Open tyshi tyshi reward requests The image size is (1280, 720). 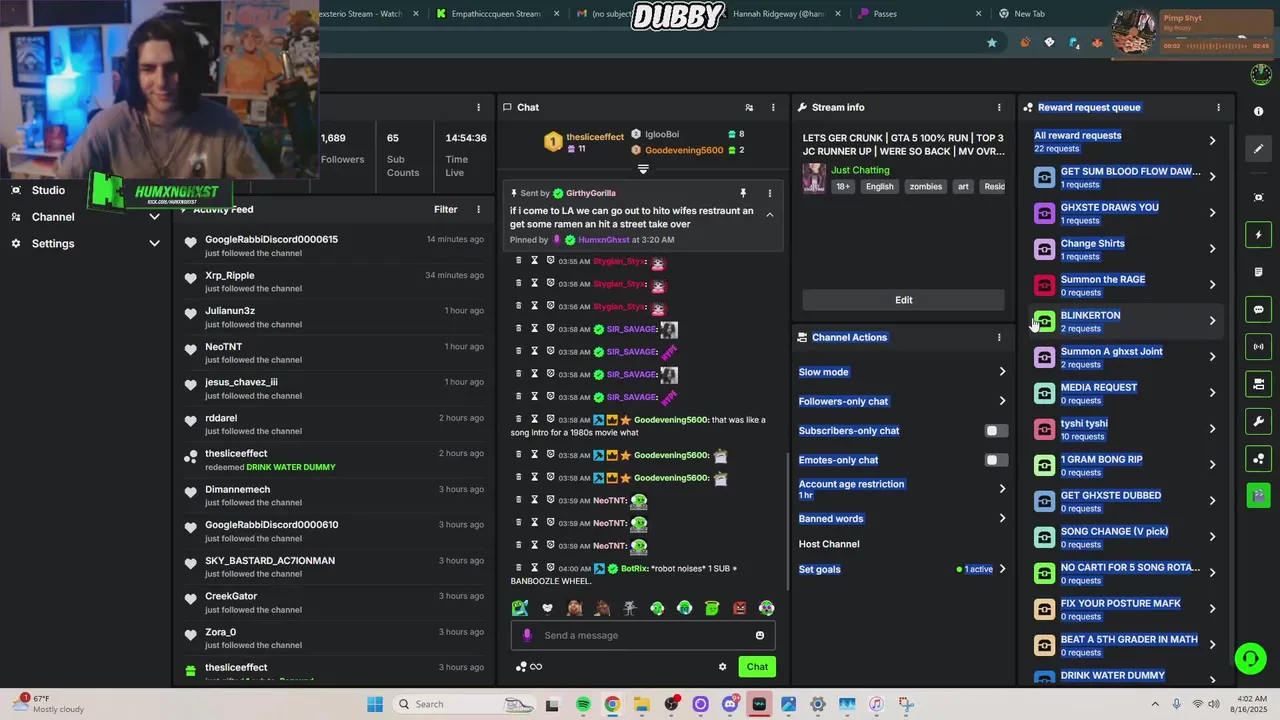click(x=1125, y=429)
